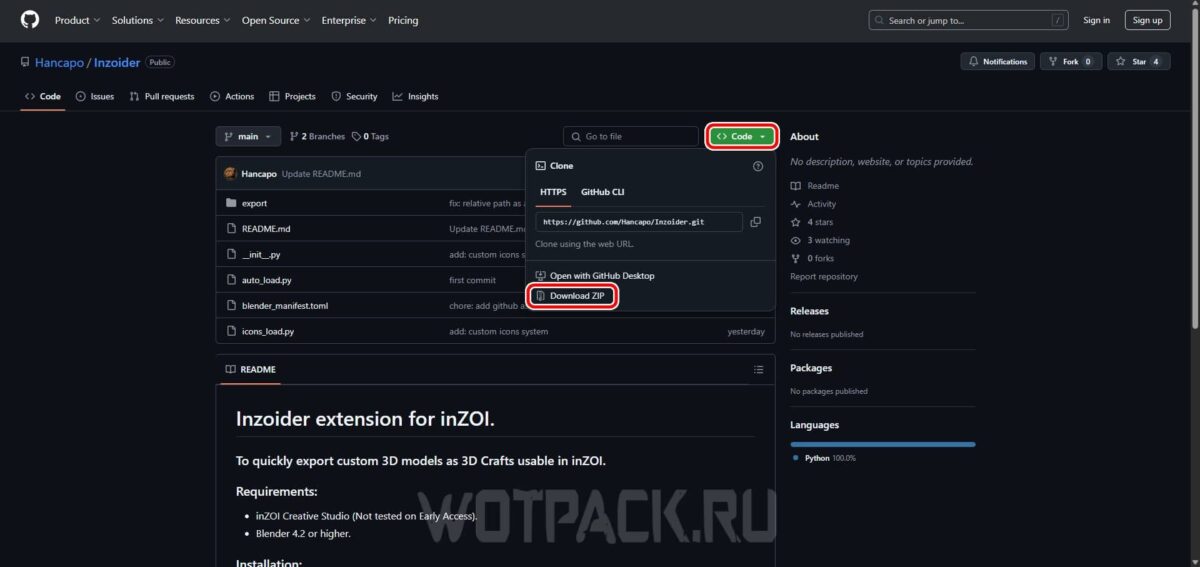Viewport: 1200px width, 567px height.
Task: Select the GitHub CLI clone tab
Action: (603, 192)
